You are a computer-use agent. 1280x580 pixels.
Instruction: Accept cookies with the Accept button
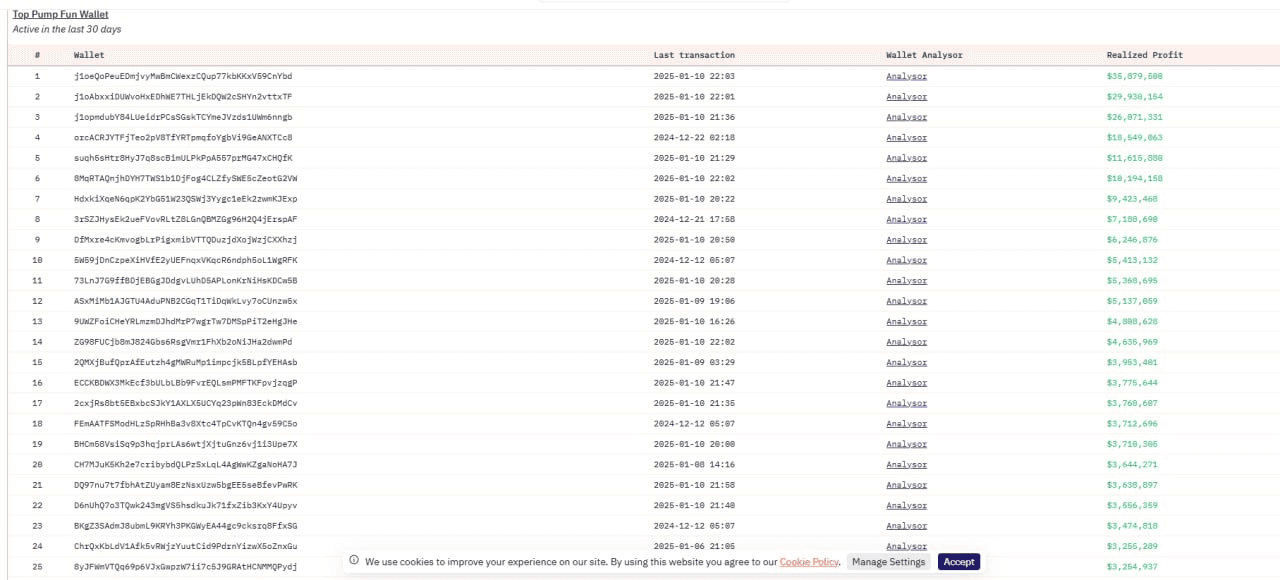pyautogui.click(x=959, y=562)
